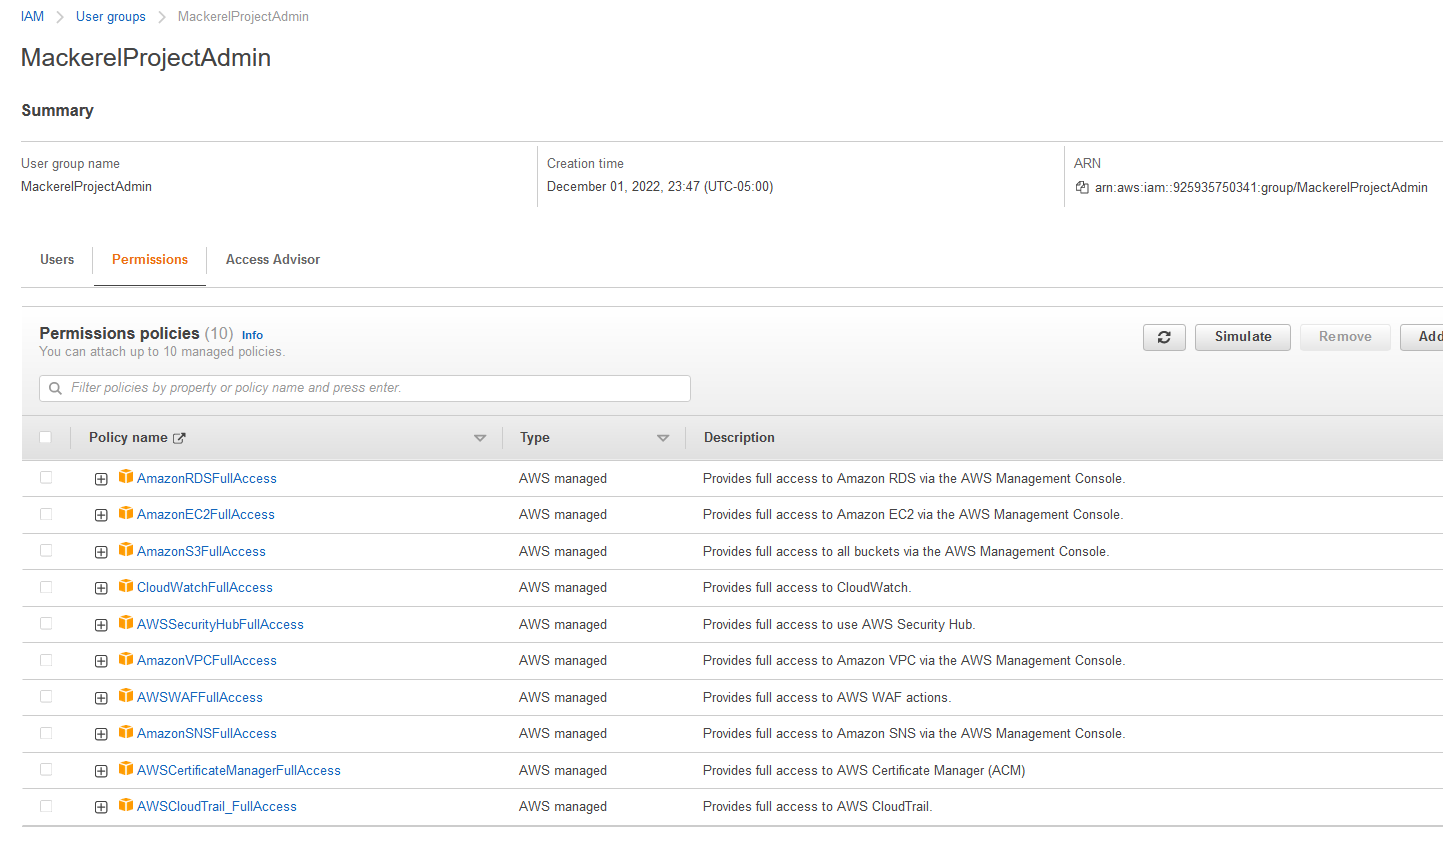Expand the AWSSecurityHubFullAccess row
This screenshot has height=852, width=1443.
[101, 625]
